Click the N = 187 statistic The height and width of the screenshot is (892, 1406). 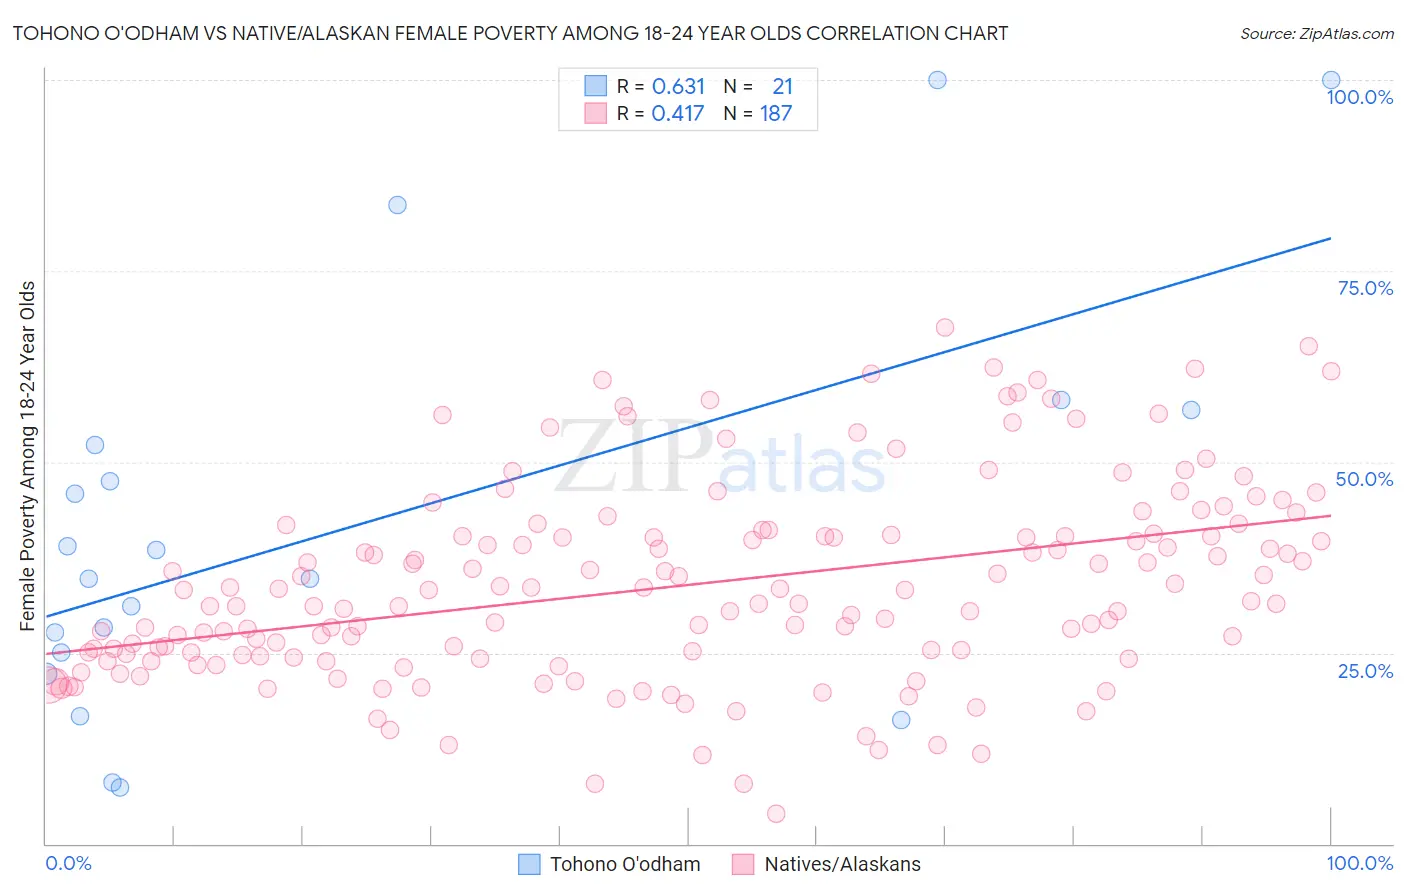coord(758,113)
